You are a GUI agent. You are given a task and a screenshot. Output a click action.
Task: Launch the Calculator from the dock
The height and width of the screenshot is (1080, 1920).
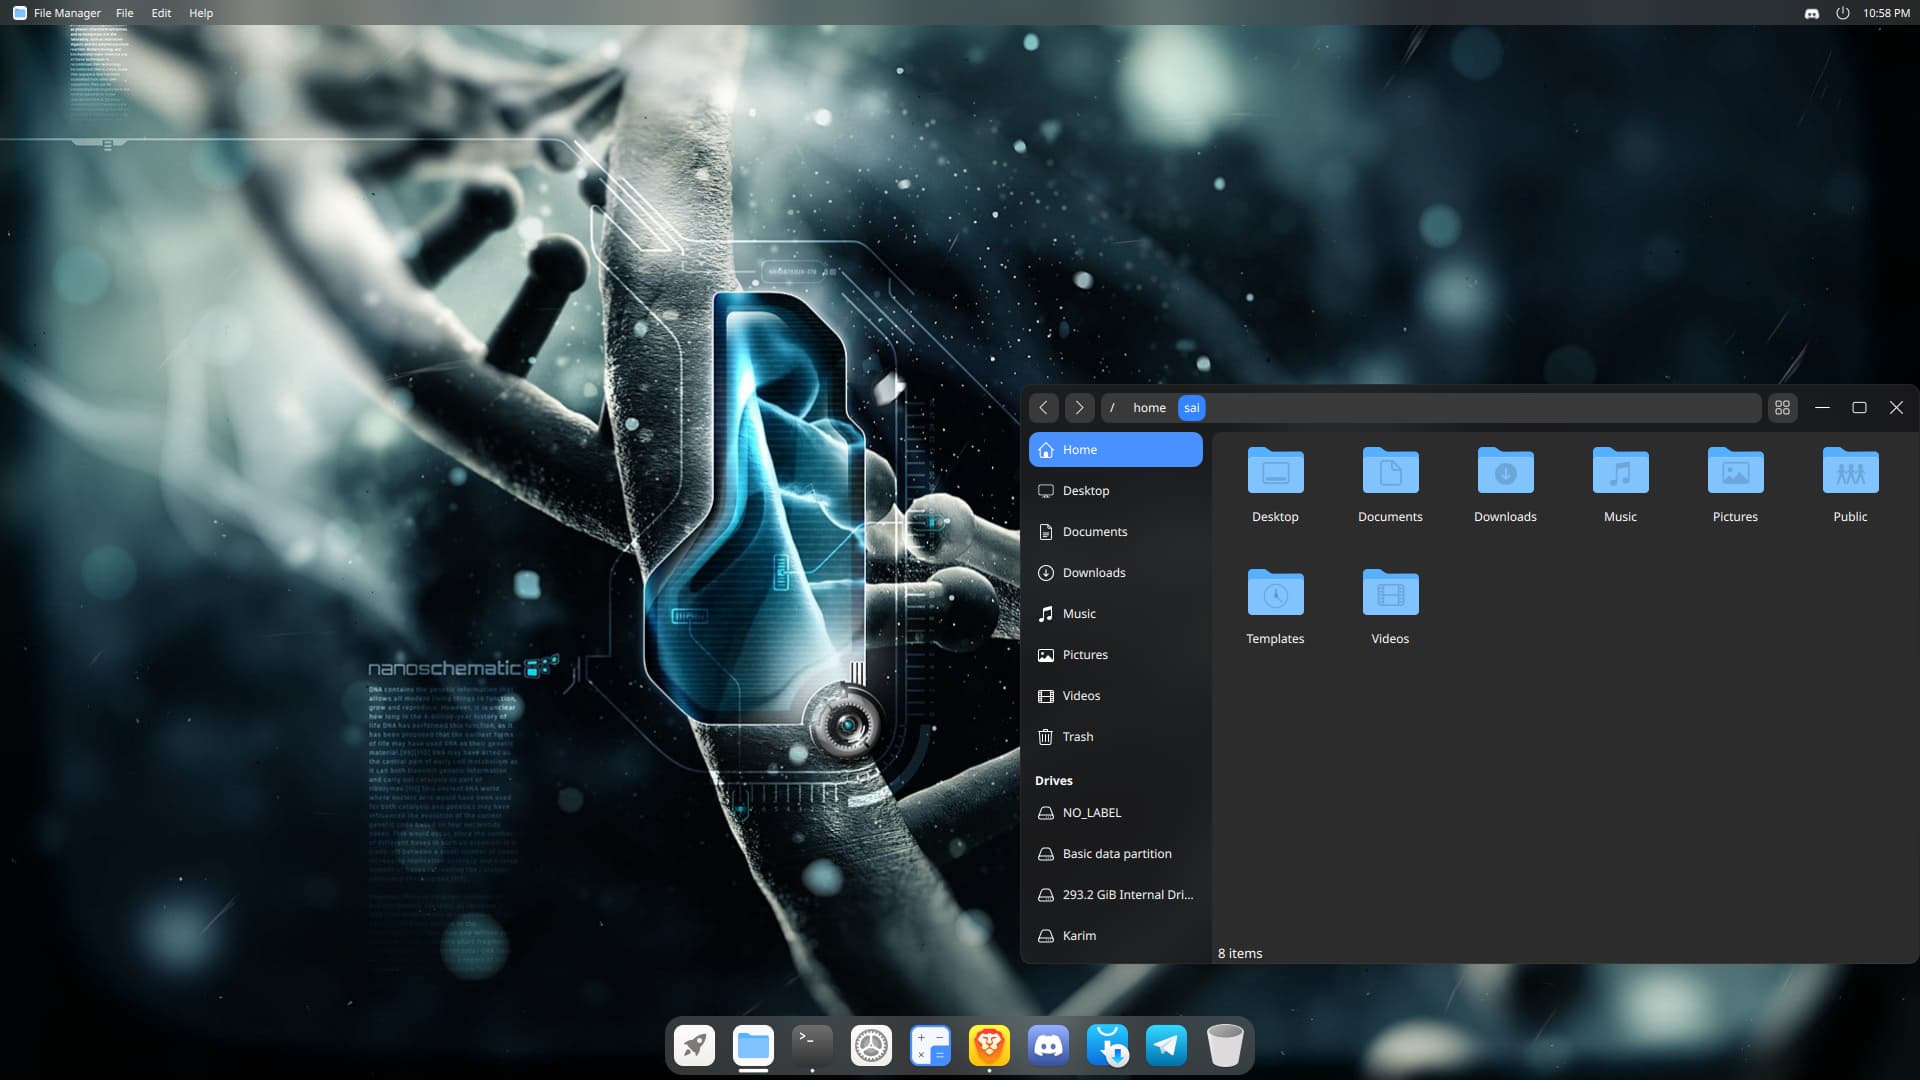[930, 1046]
